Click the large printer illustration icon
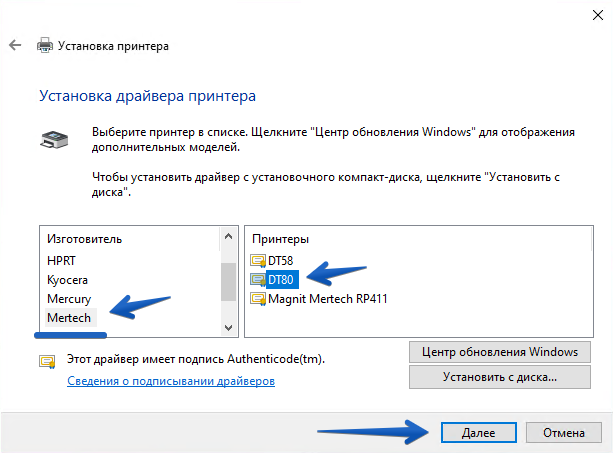This screenshot has height=453, width=613. [x=53, y=139]
